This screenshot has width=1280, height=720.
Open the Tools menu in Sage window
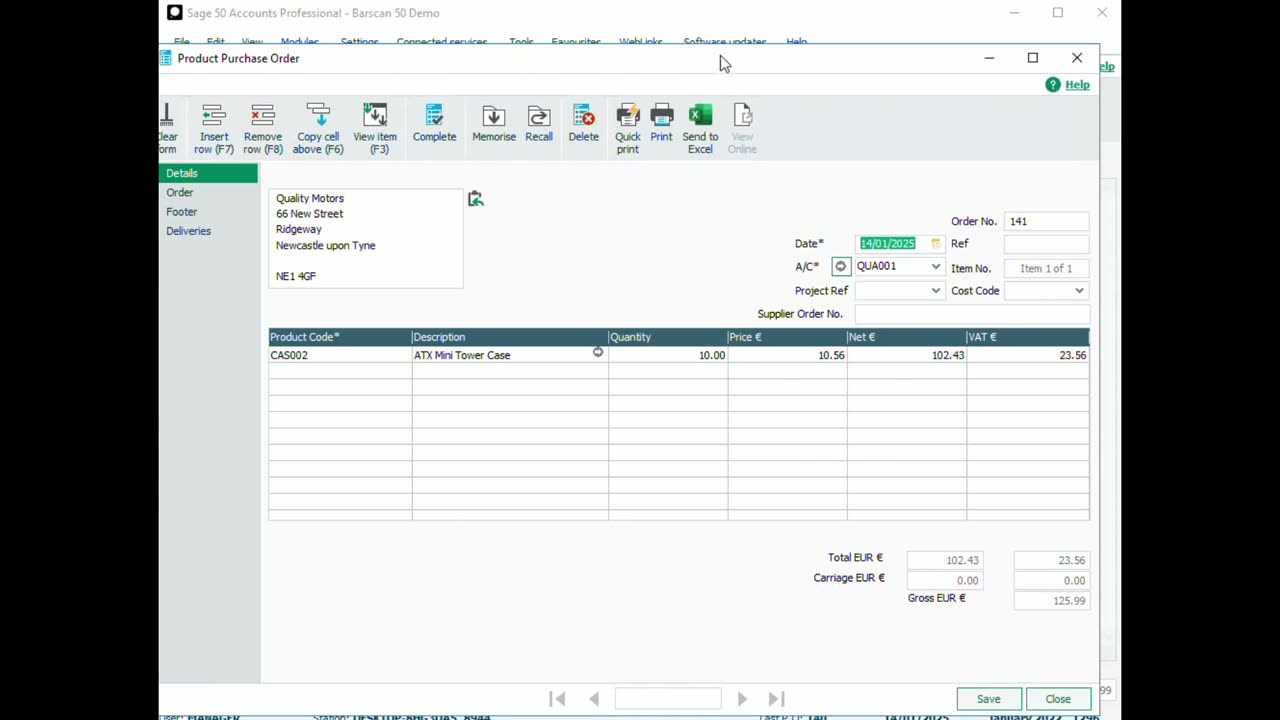[521, 42]
